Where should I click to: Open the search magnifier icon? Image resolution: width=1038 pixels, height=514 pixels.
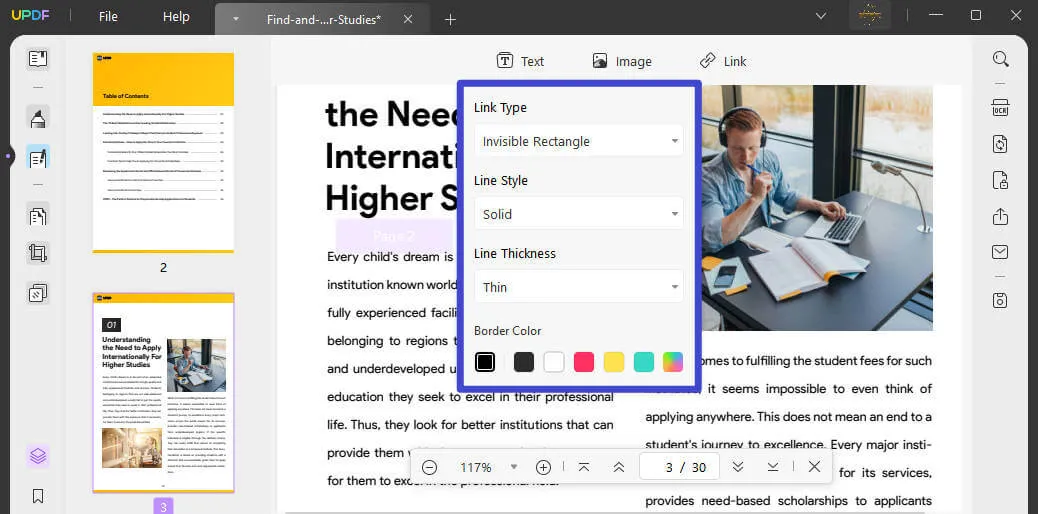pos(1000,59)
